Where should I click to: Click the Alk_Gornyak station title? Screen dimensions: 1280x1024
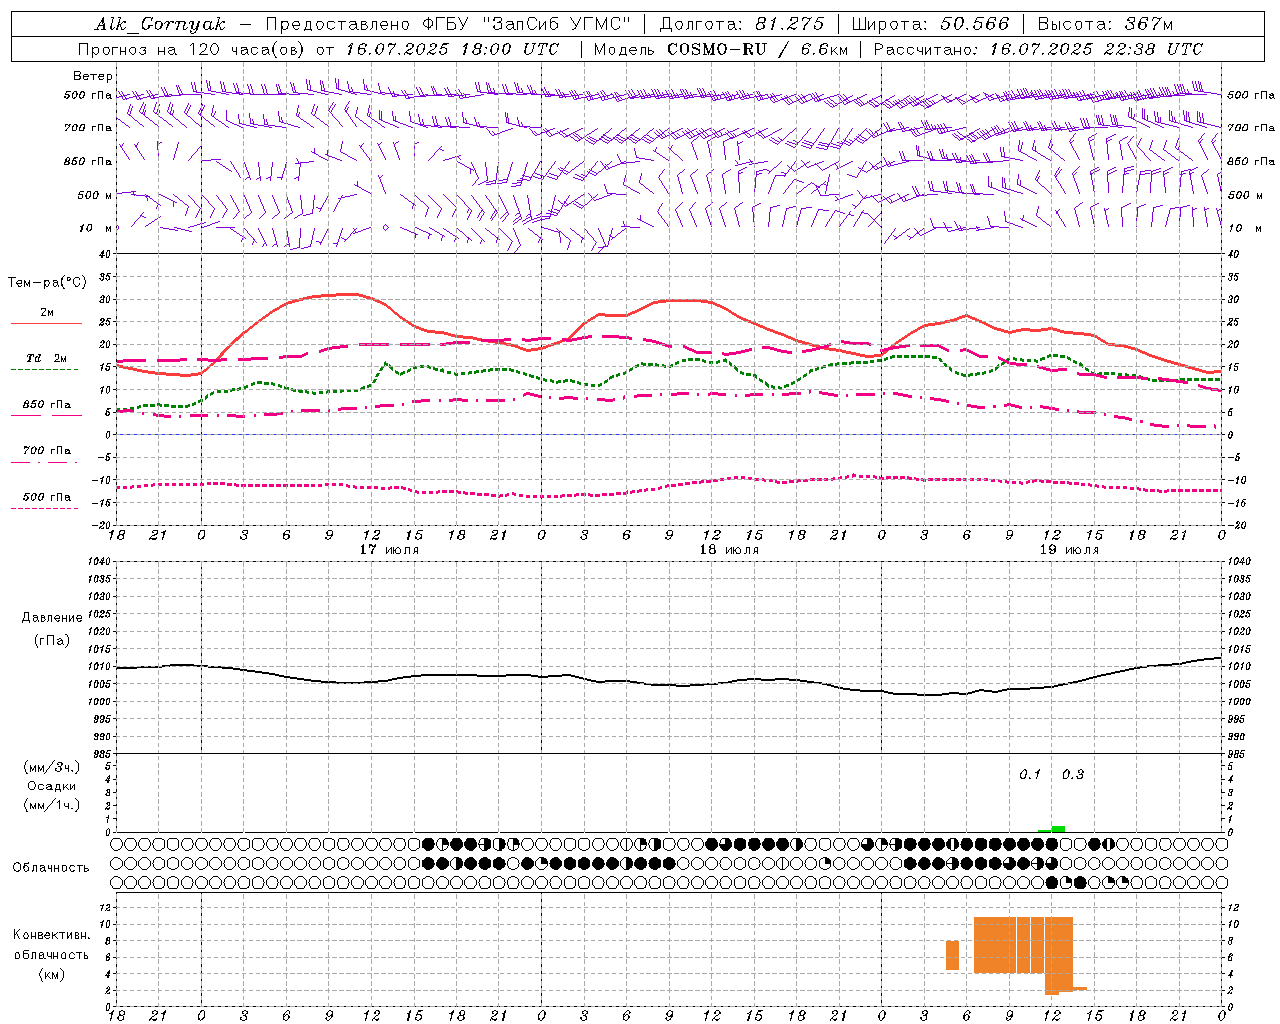(x=160, y=24)
